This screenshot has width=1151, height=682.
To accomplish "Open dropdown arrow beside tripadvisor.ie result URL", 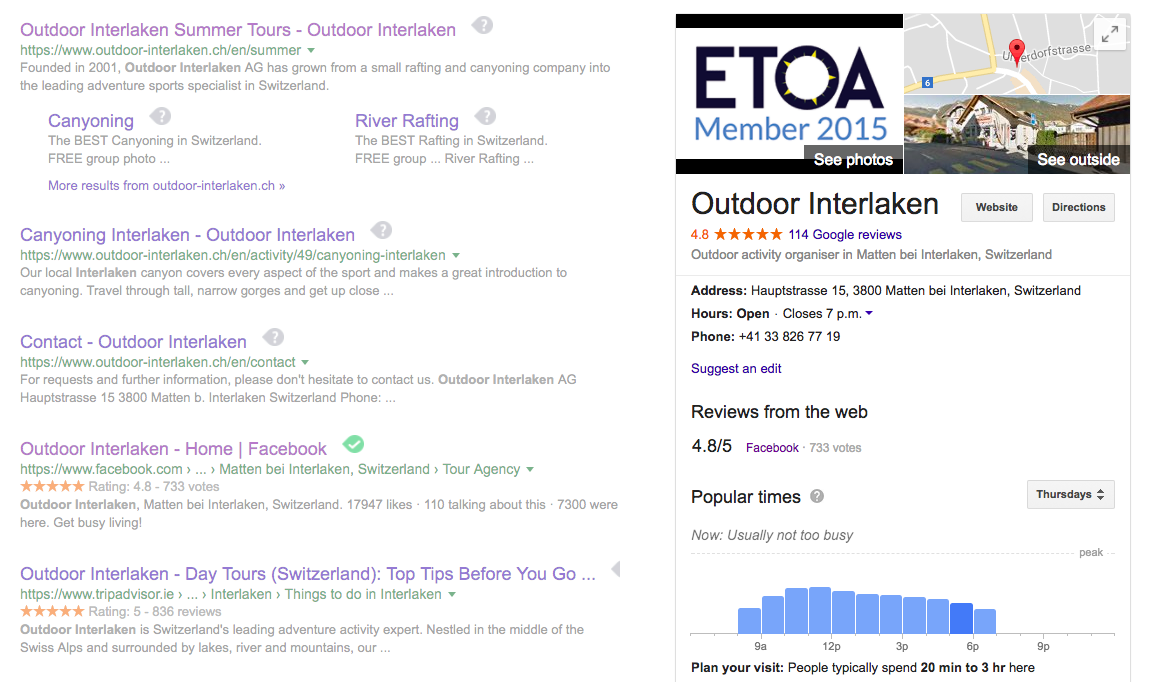I will pyautogui.click(x=452, y=594).
